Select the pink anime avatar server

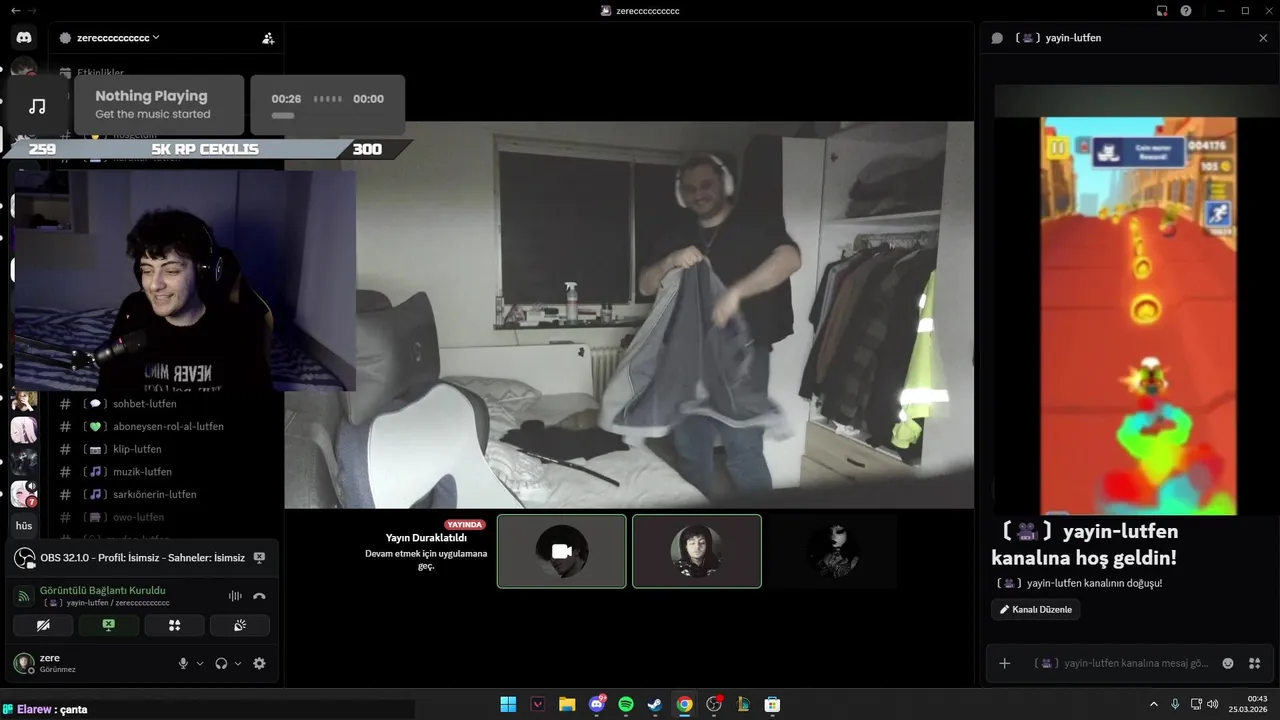(x=24, y=430)
